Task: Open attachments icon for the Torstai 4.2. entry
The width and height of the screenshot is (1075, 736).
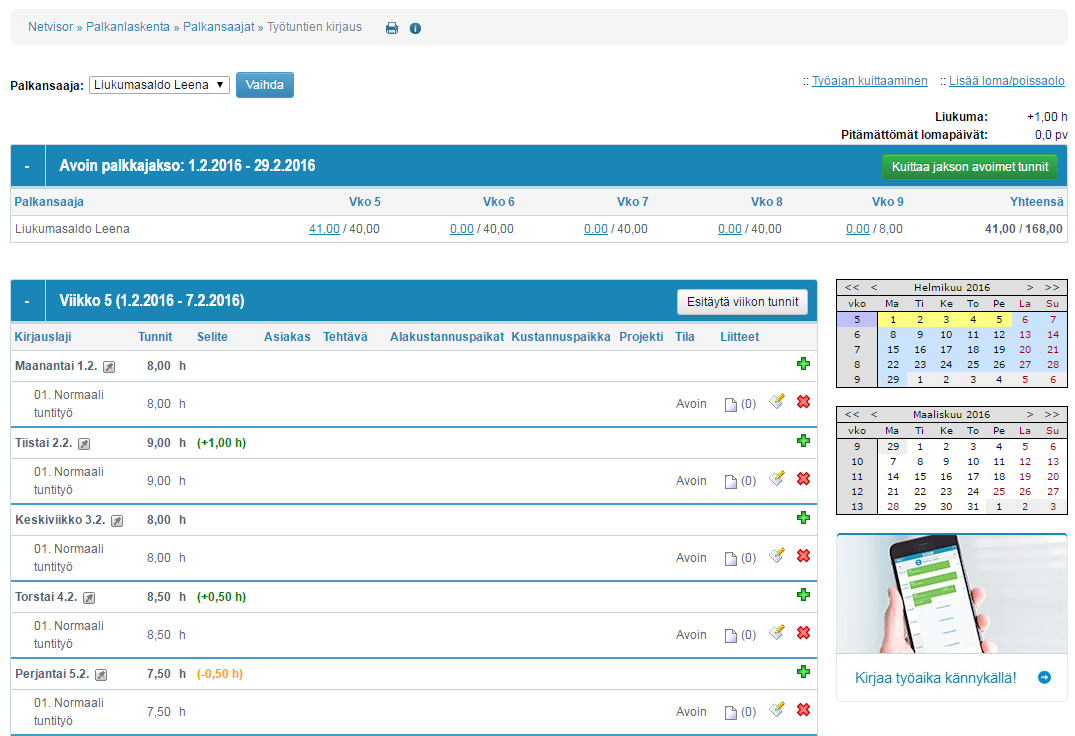Action: [730, 635]
